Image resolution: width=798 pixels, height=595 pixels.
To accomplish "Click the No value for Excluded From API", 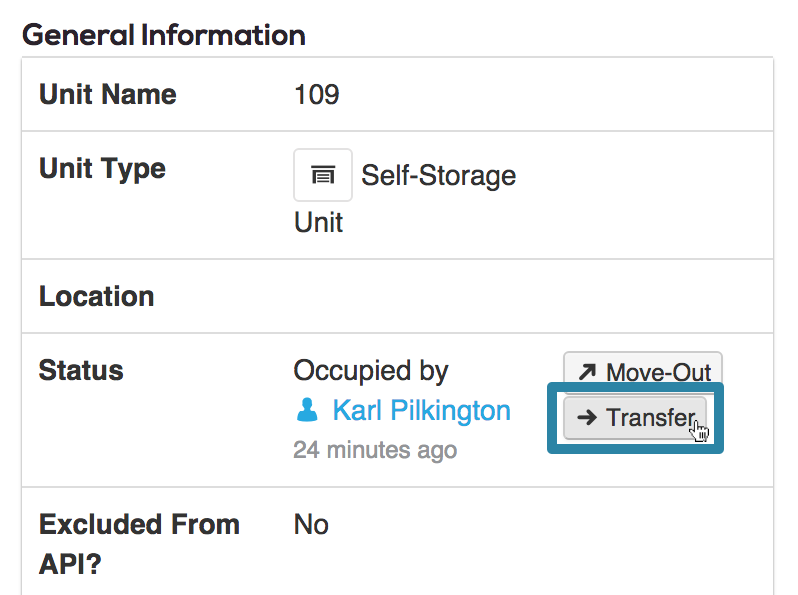I will coord(311,525).
